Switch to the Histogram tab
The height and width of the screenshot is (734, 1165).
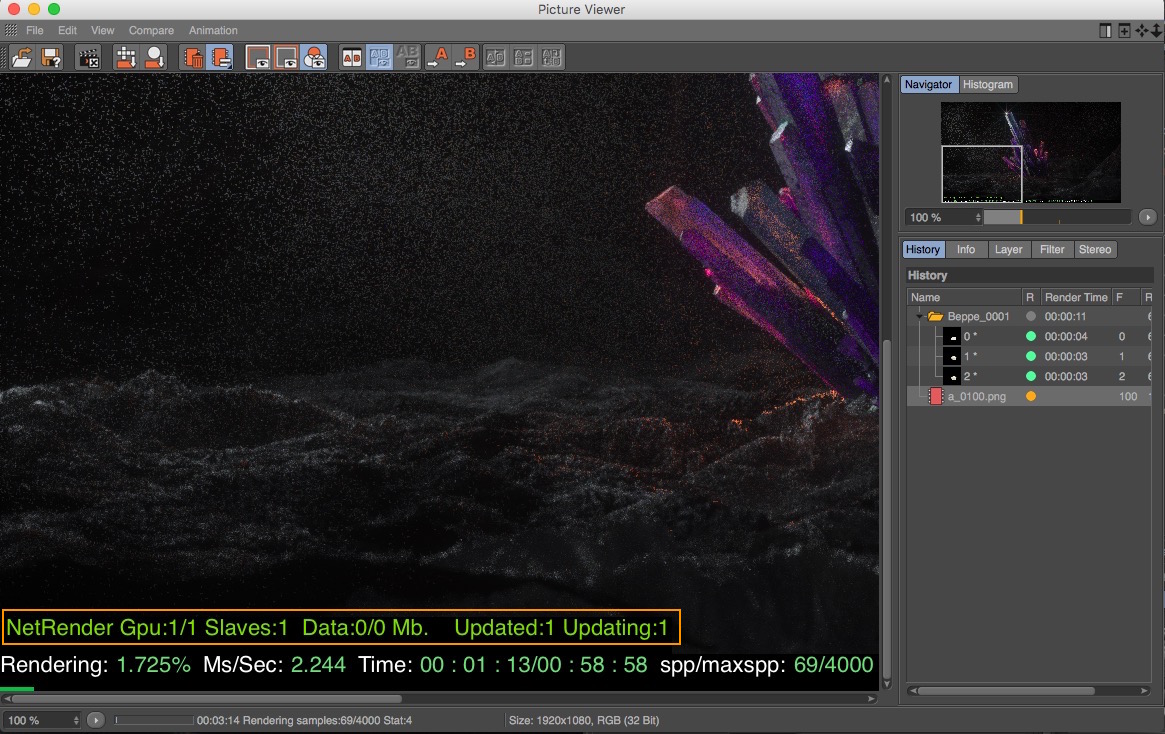[x=987, y=85]
